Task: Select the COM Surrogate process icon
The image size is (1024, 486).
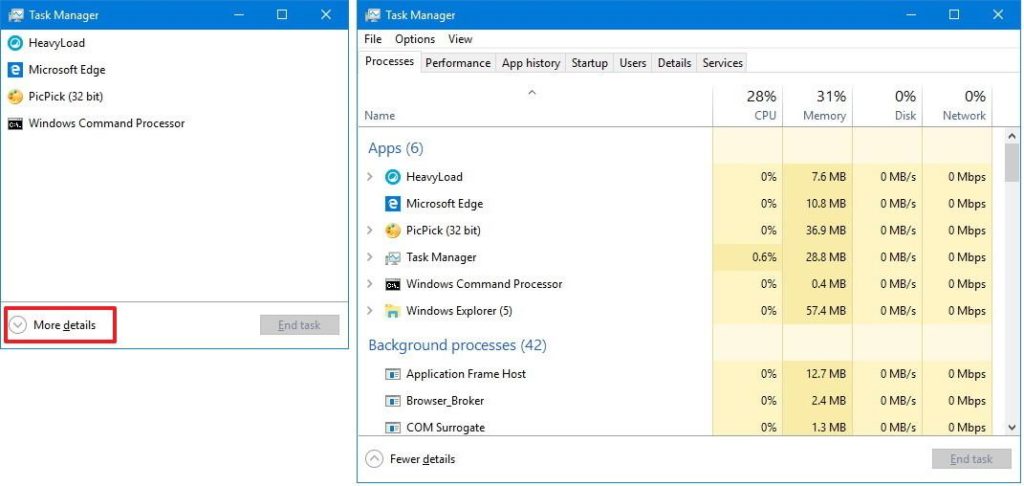Action: tap(393, 428)
